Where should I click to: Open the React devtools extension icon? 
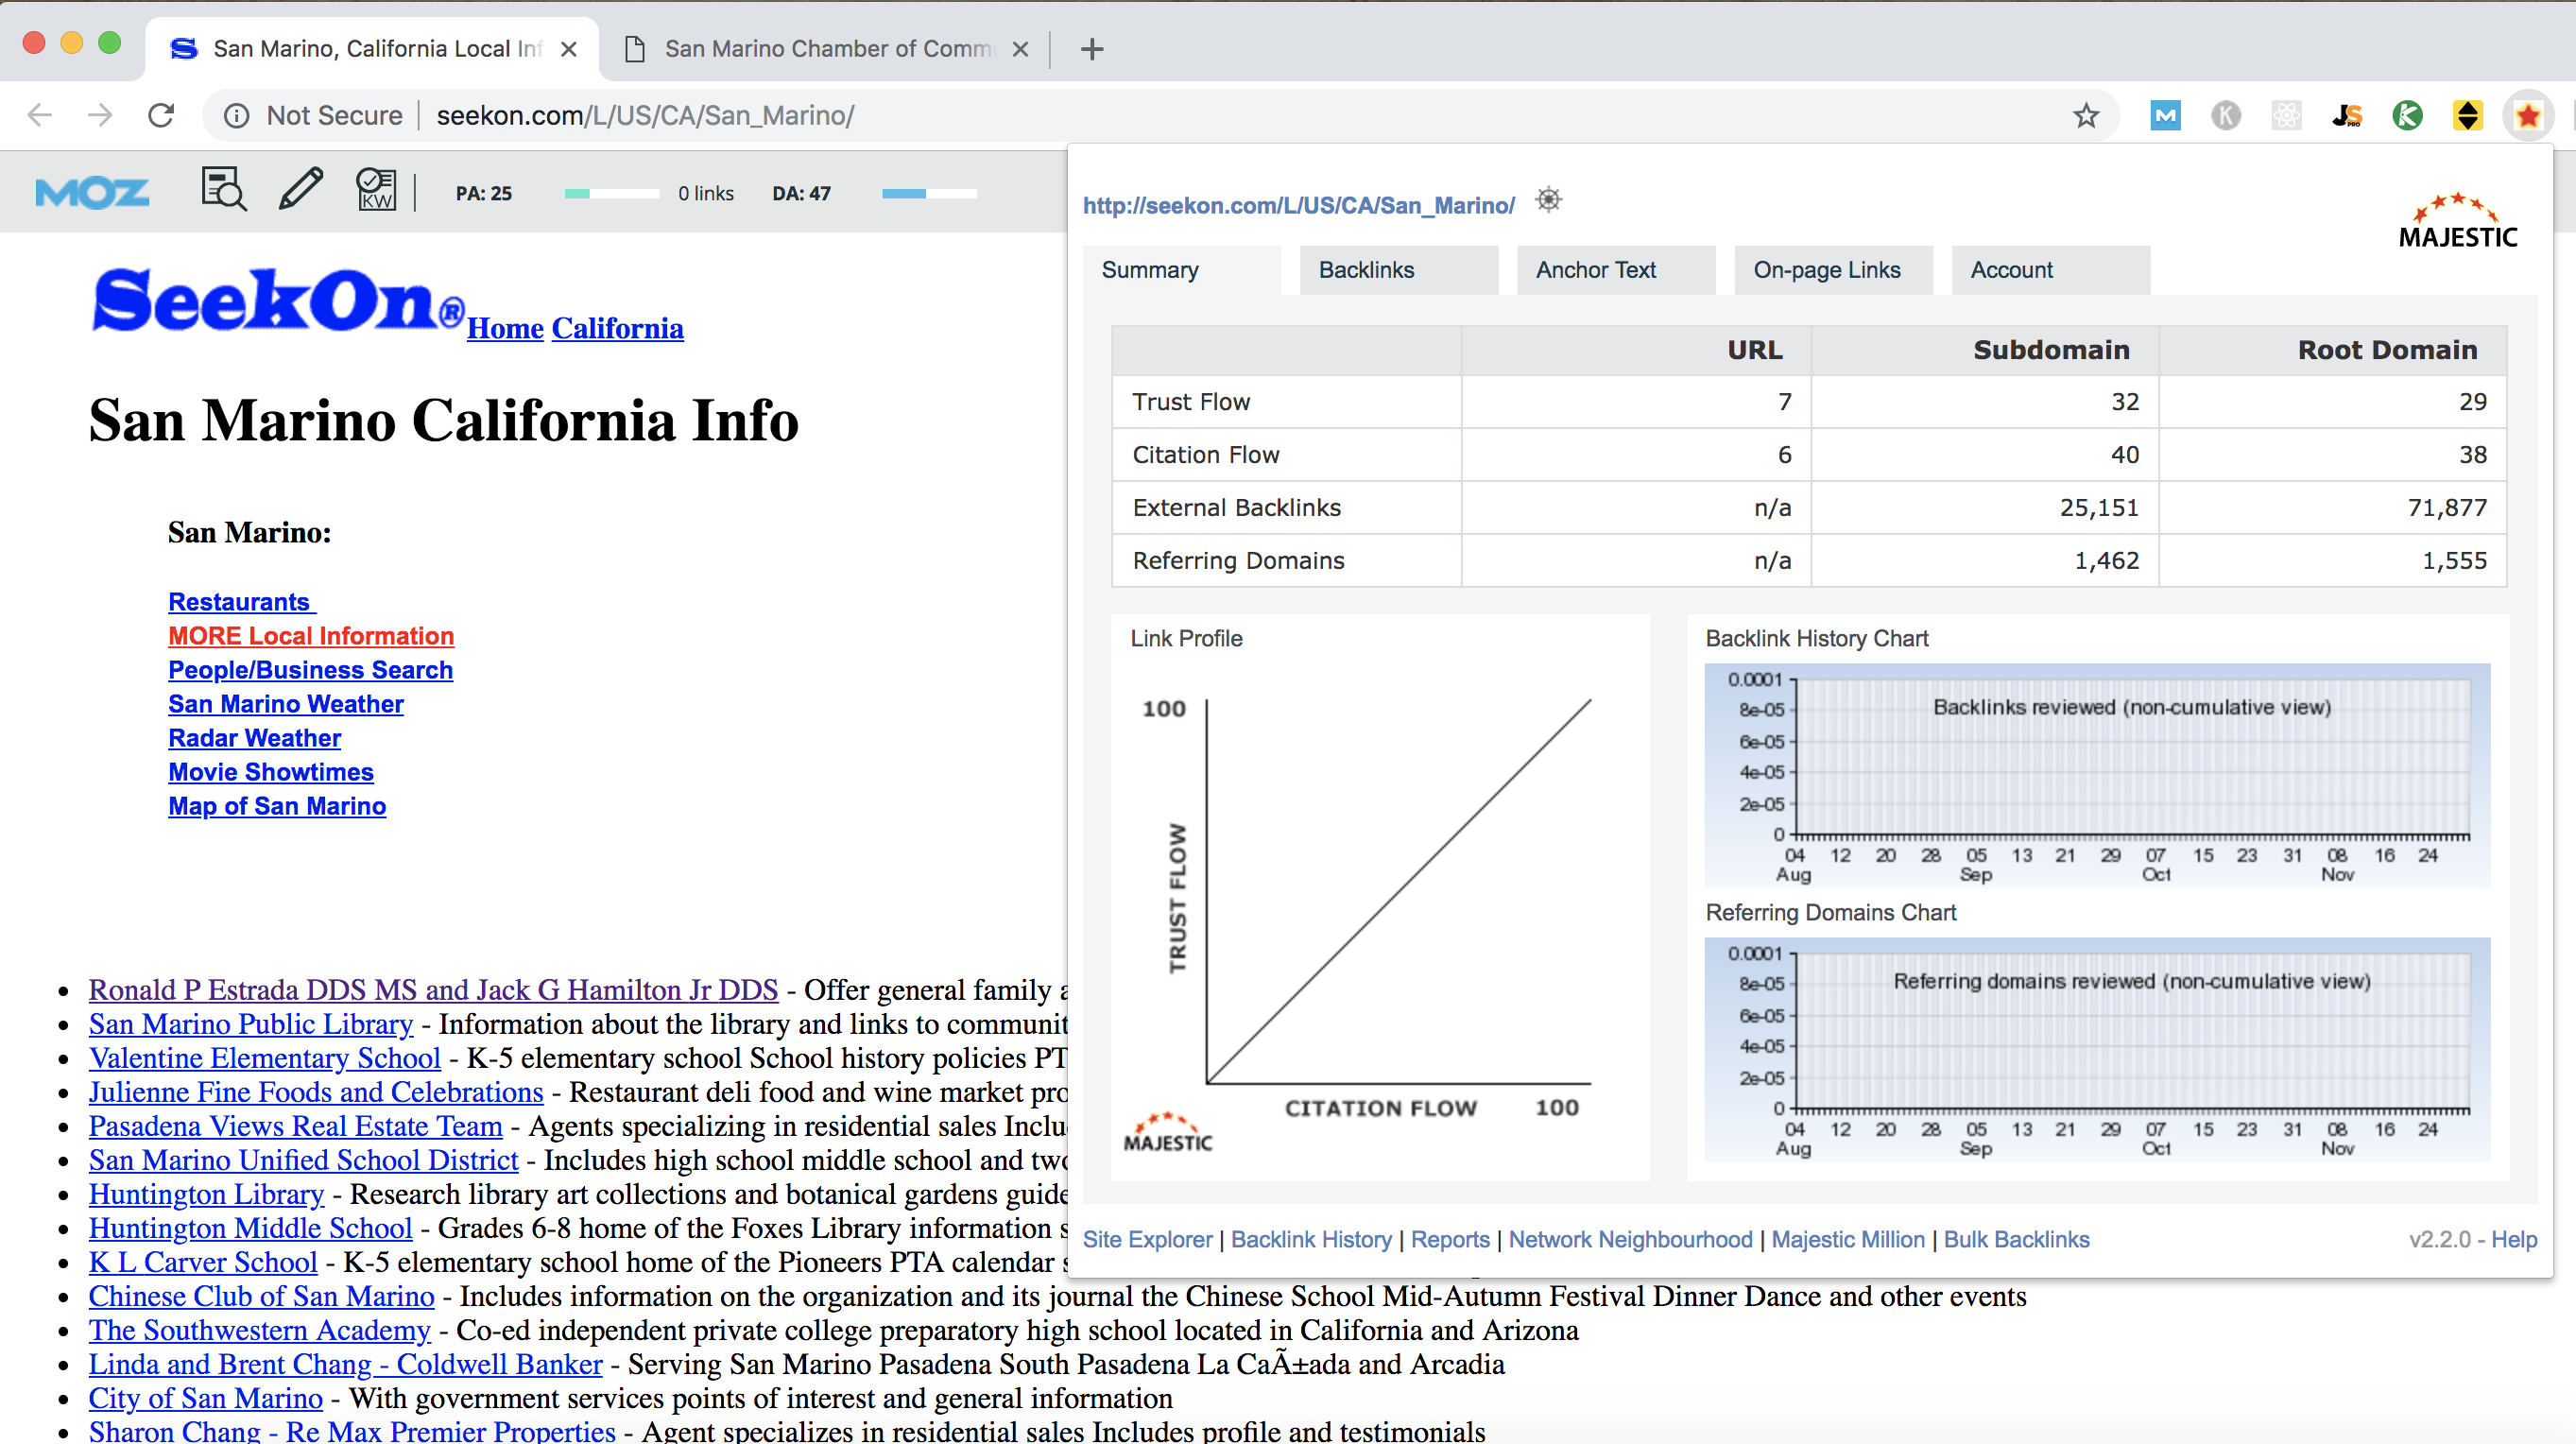point(2286,116)
